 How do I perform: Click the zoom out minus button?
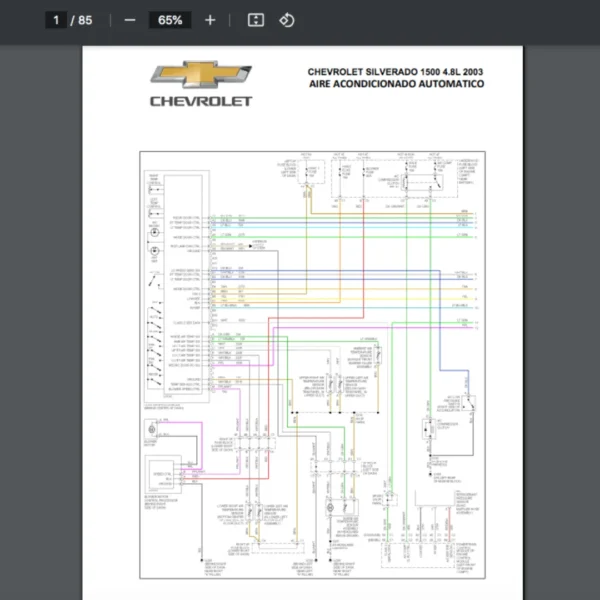(x=130, y=20)
